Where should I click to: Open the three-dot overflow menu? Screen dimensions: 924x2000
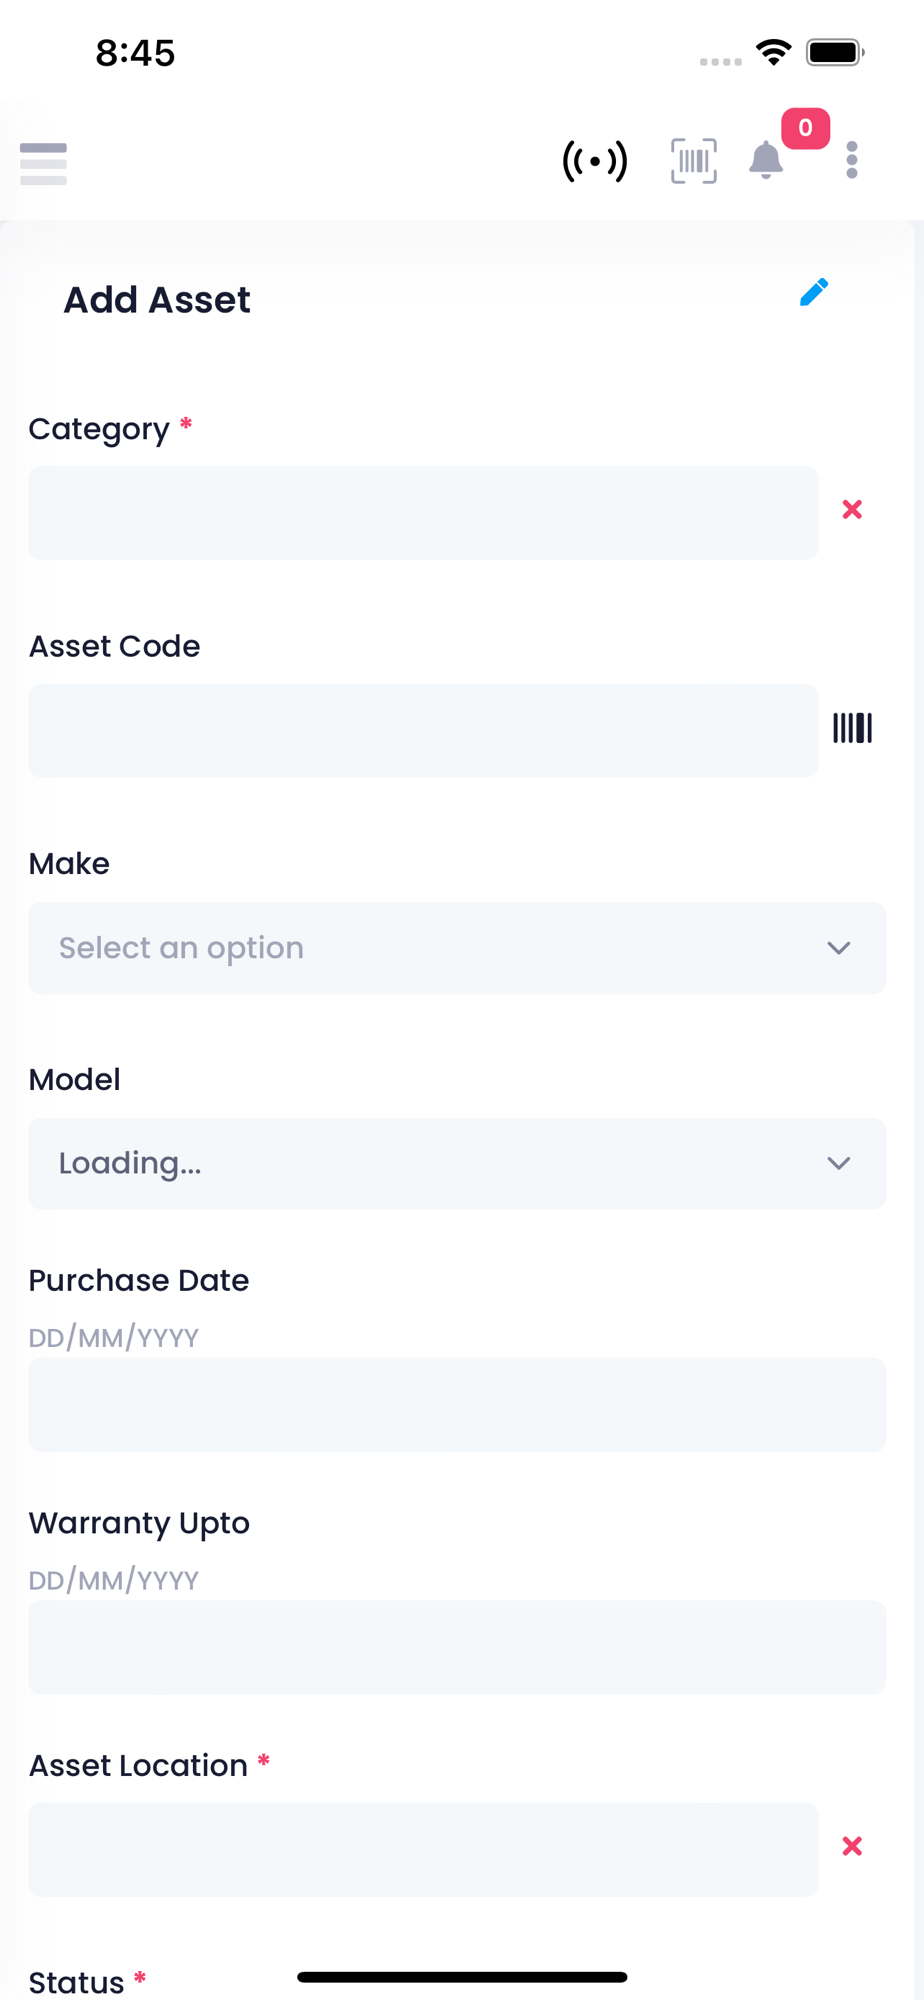point(851,160)
